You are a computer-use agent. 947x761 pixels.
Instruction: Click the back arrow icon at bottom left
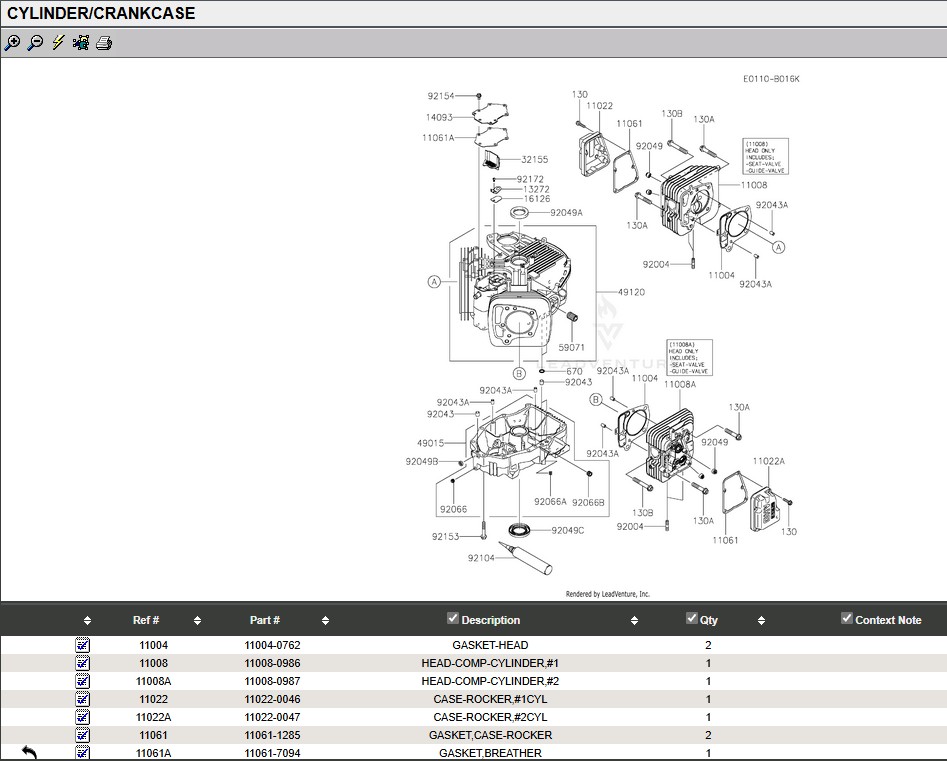click(x=29, y=752)
